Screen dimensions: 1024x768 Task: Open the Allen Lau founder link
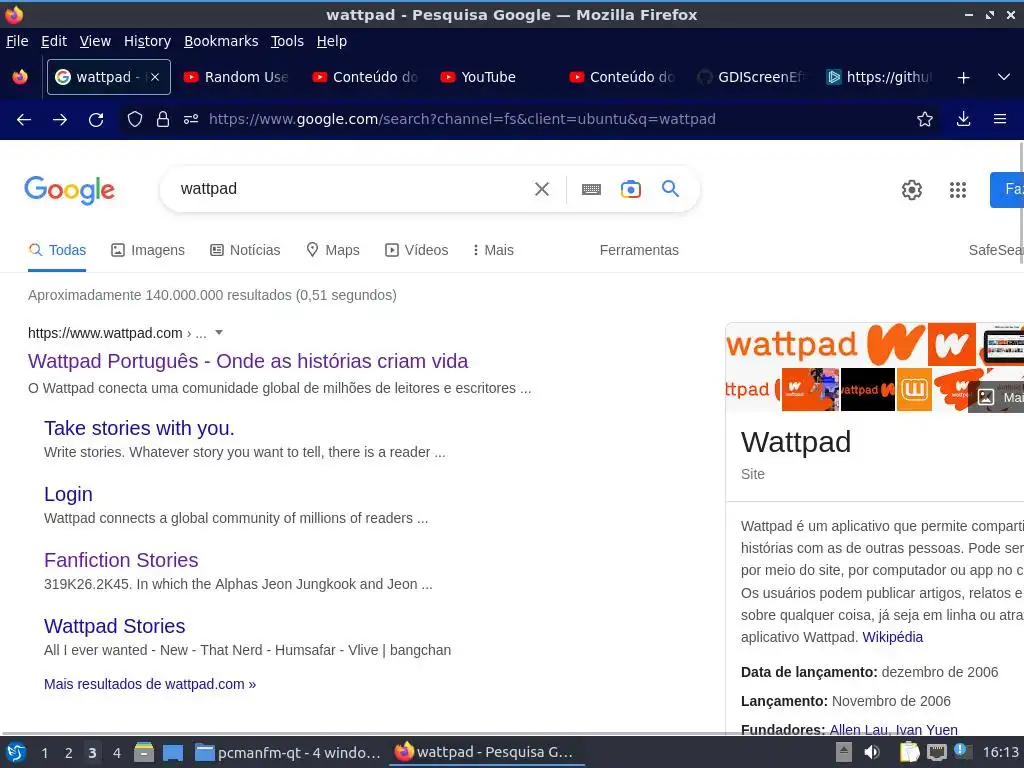pyautogui.click(x=857, y=729)
